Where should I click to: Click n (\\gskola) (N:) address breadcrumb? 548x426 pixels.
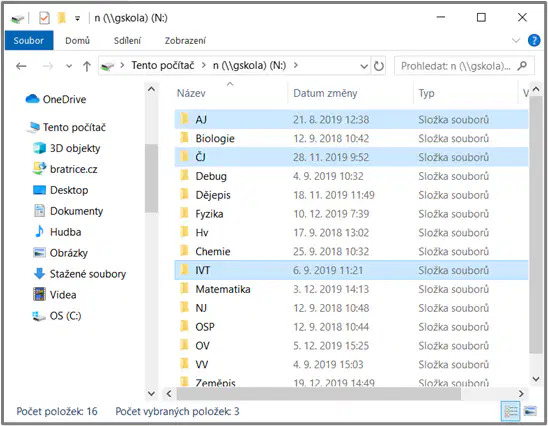(x=250, y=65)
